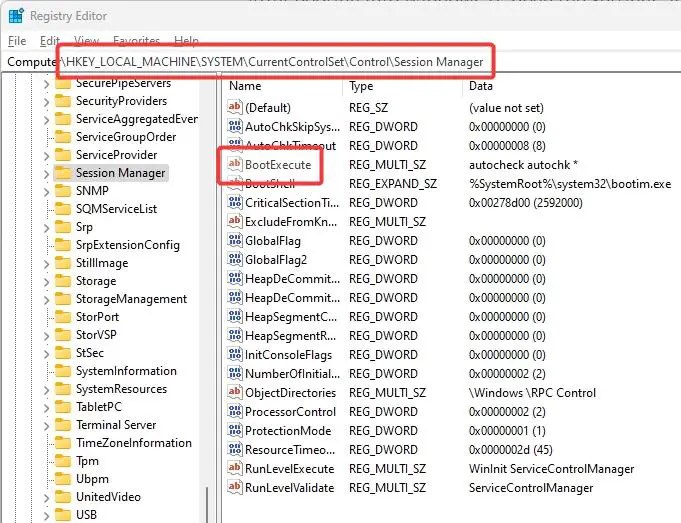Viewport: 681px width, 523px height.
Task: Select the ServiceGroupOrder folder icon
Action: pos(63,137)
